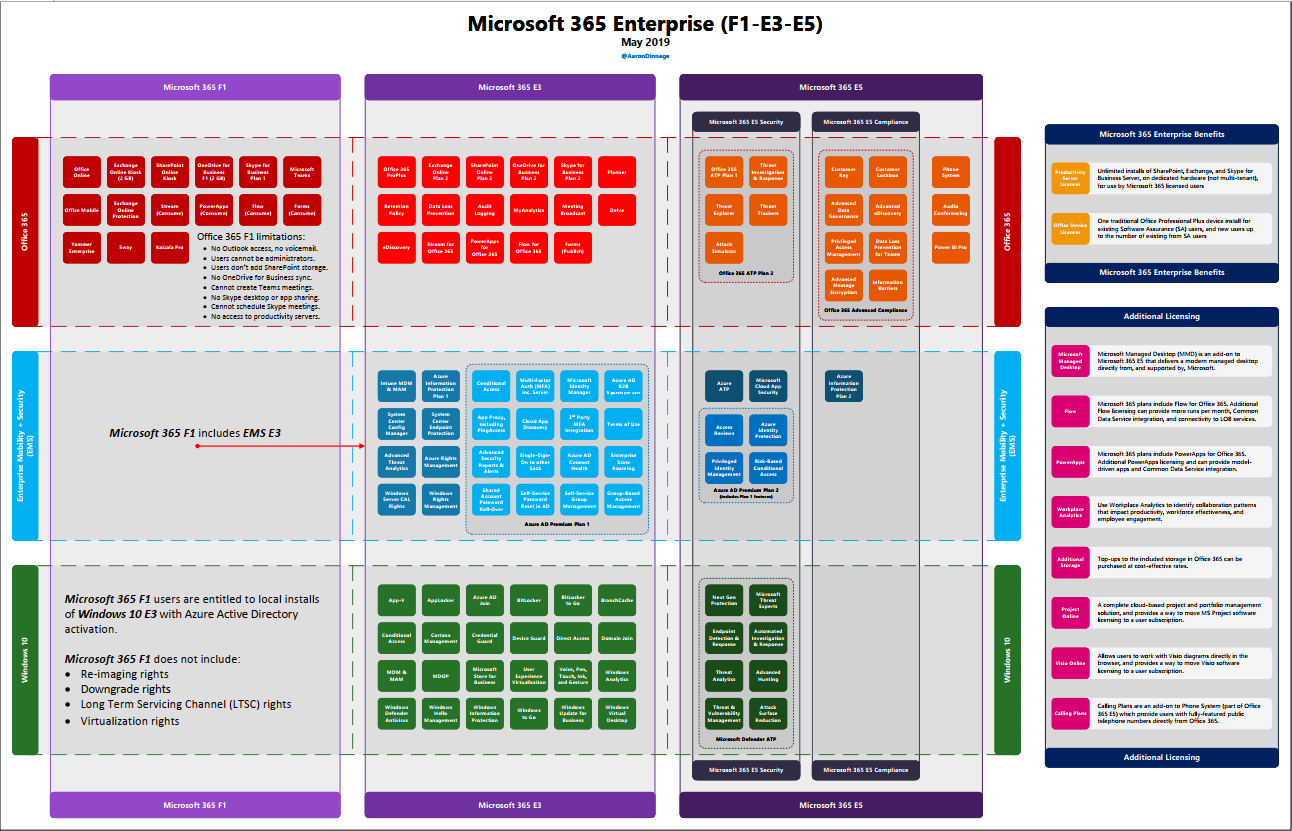This screenshot has width=1292, height=831.
Task: Click the Microsoft Threat Experts tile
Action: click(x=768, y=600)
